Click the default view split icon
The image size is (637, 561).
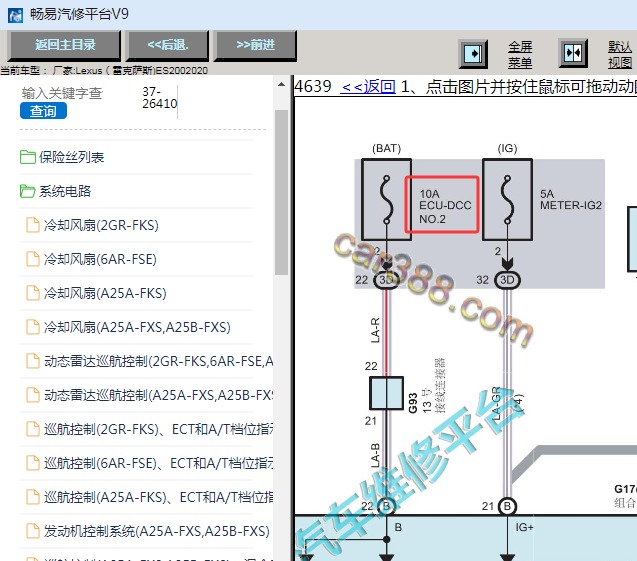573,53
